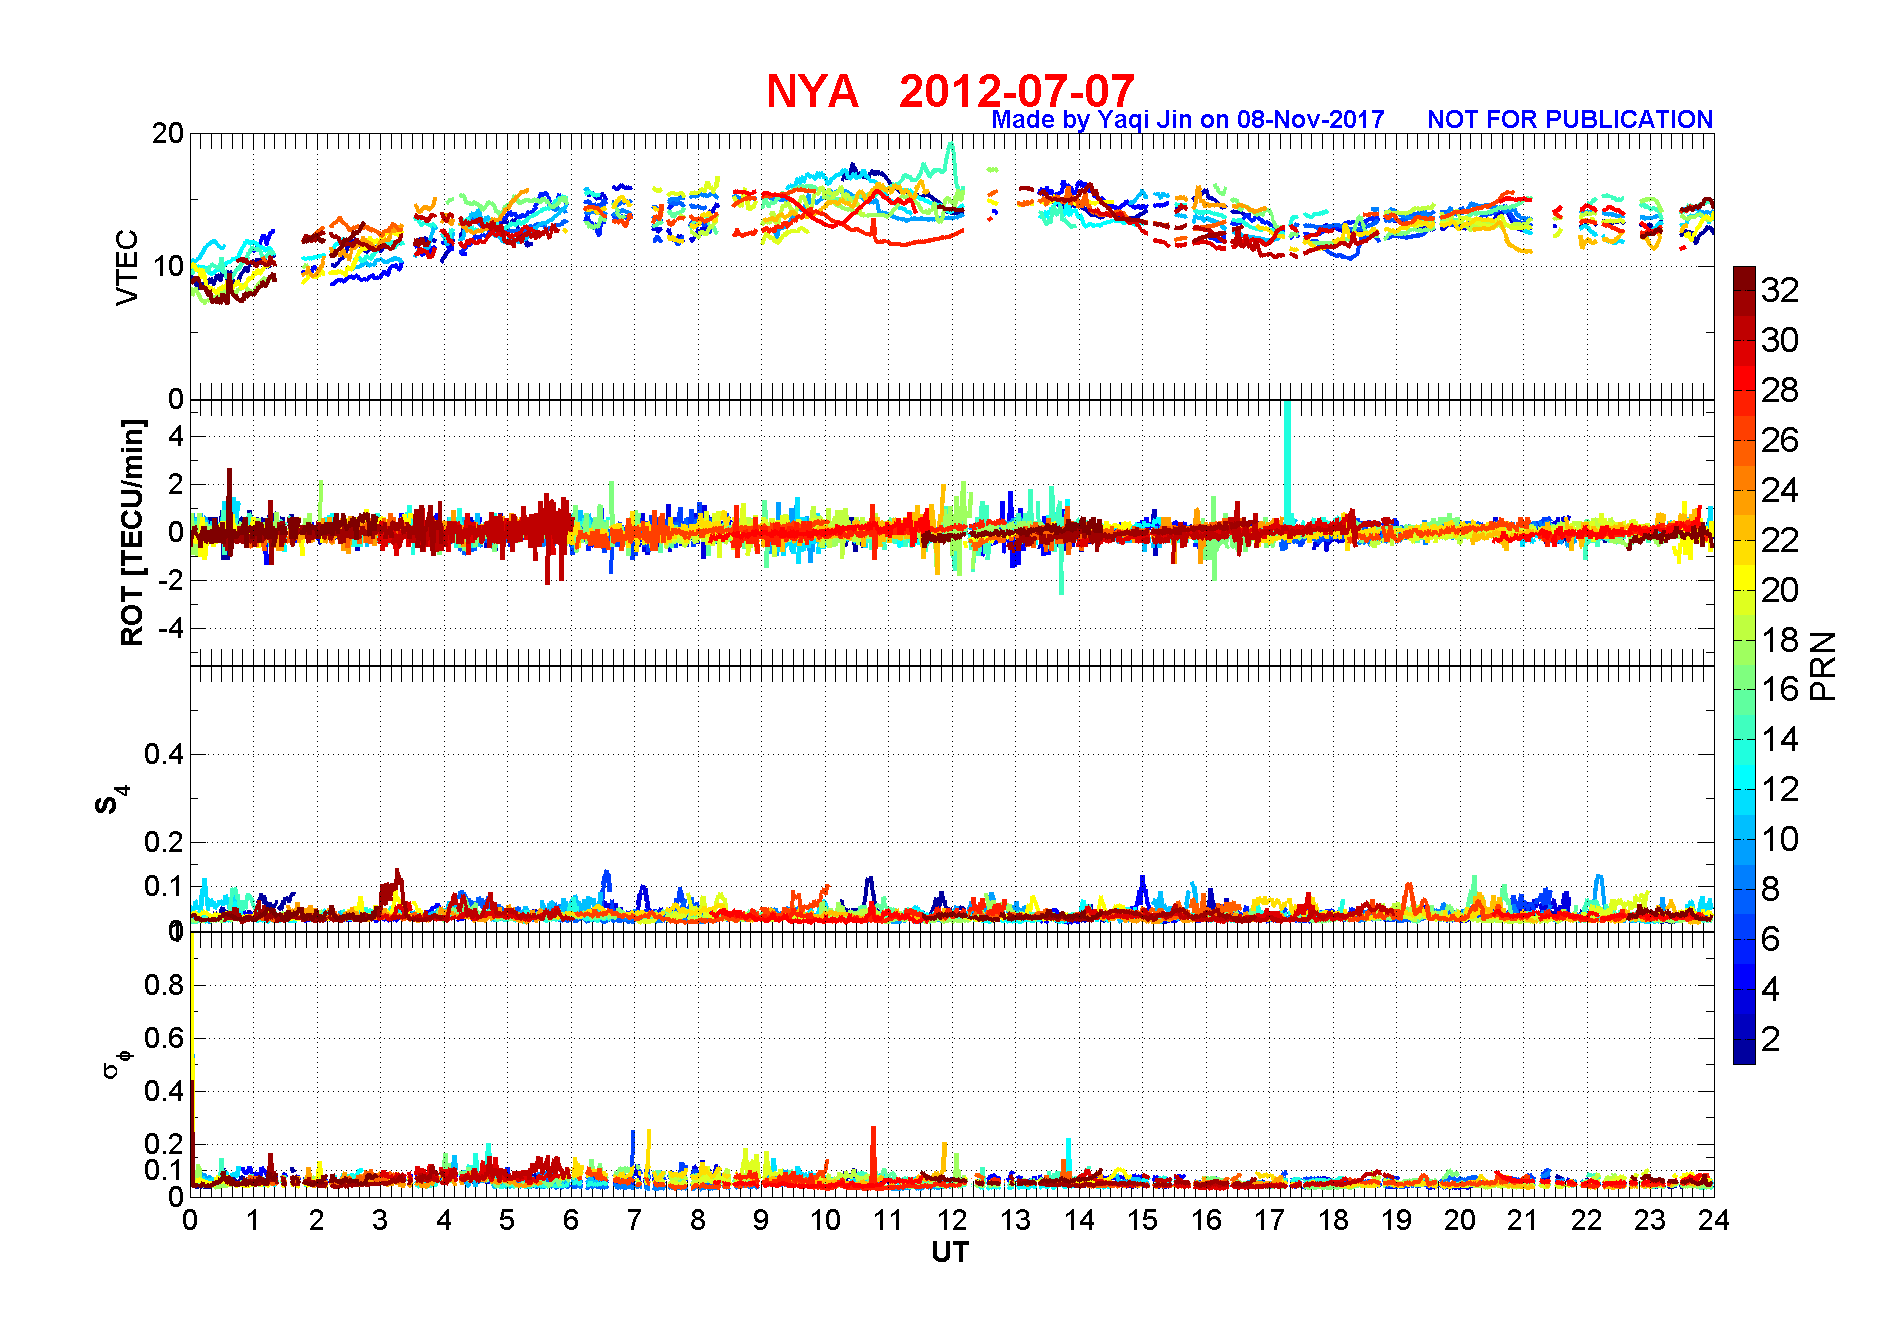The width and height of the screenshot is (1904, 1330).
Task: Select the VTEC axis tick value 20
Action: (168, 134)
